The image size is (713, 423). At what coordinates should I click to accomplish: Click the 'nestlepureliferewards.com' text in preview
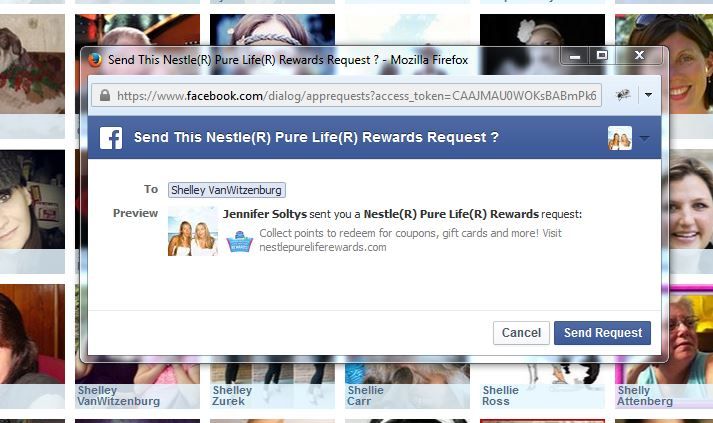(323, 247)
